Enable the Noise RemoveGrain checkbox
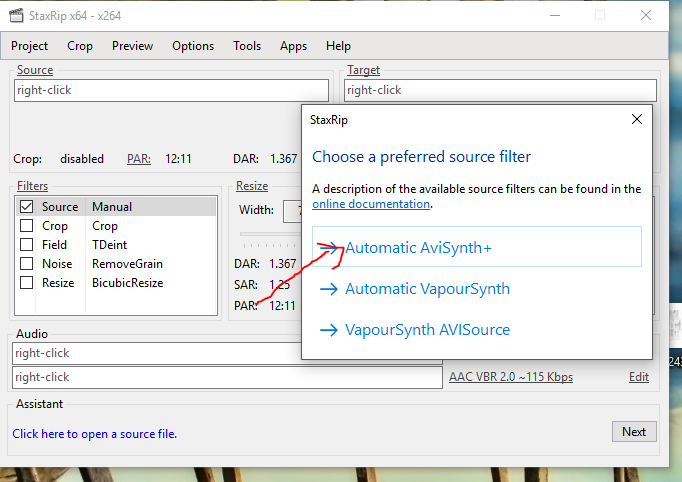The width and height of the screenshot is (682, 482). 27,264
